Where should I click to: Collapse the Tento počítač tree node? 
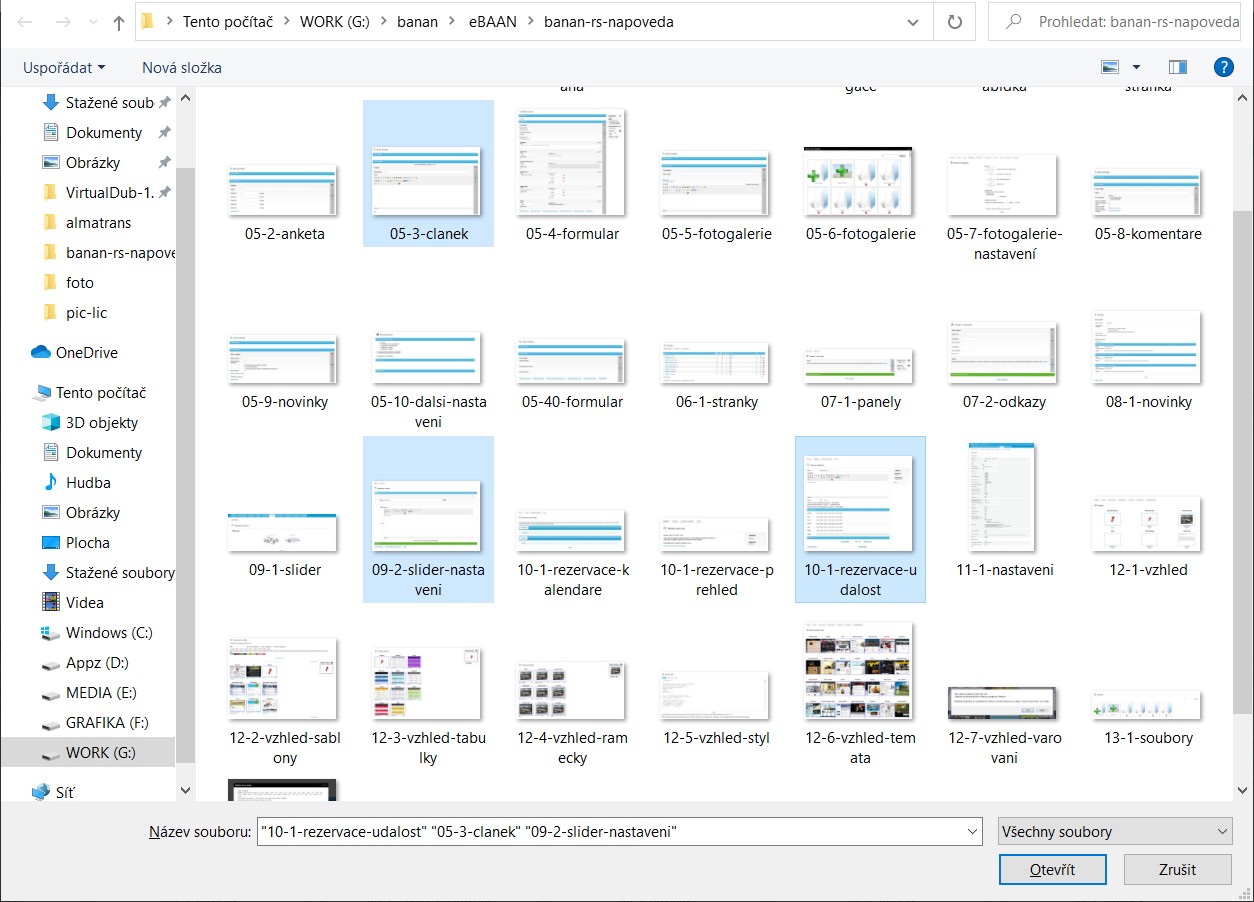pyautogui.click(x=21, y=393)
